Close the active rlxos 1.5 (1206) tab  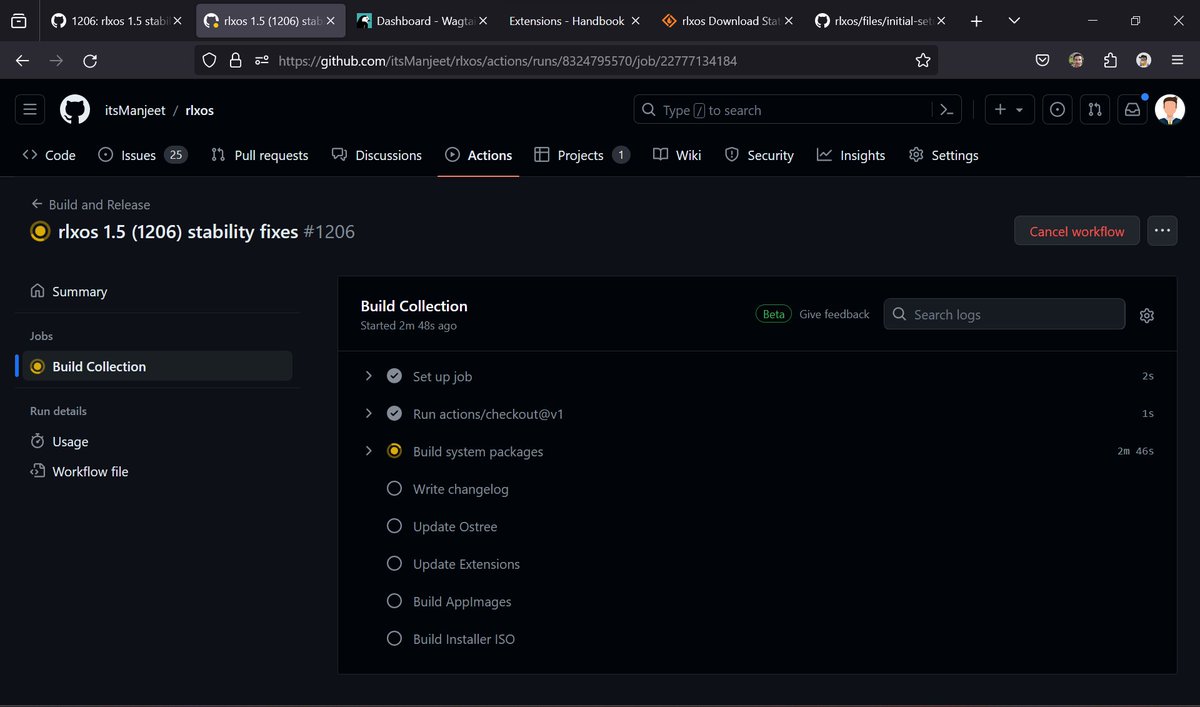[x=329, y=21]
